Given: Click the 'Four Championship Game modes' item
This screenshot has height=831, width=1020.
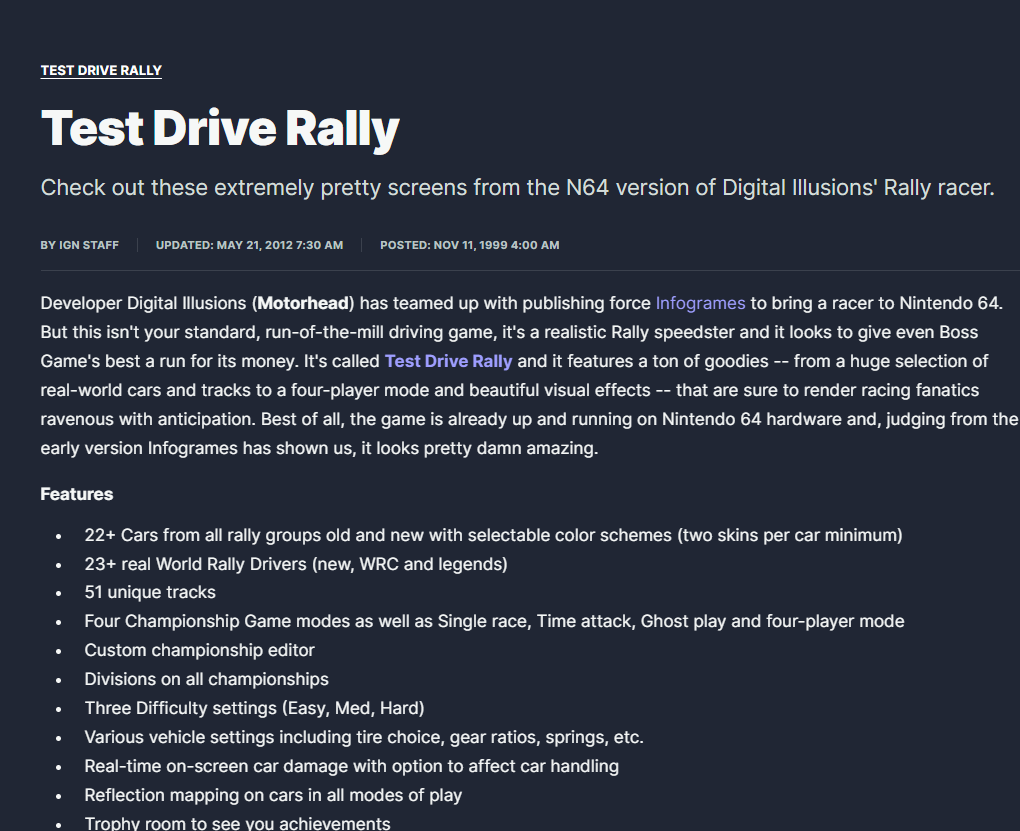Looking at the screenshot, I should click(494, 621).
